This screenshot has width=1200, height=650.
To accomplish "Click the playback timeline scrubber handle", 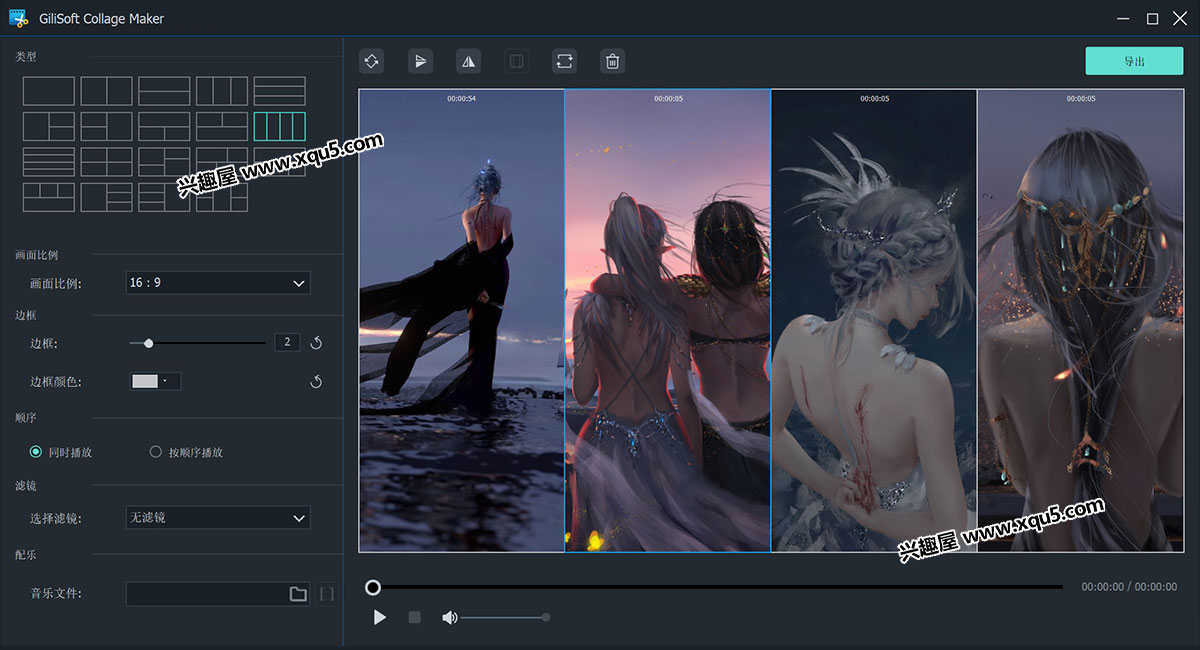I will 373,588.
